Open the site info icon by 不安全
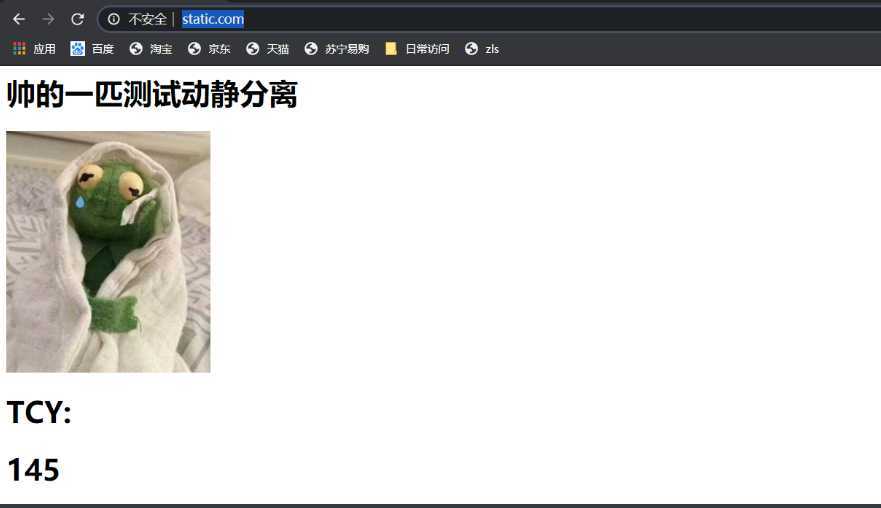The width and height of the screenshot is (881, 508). coord(114,19)
